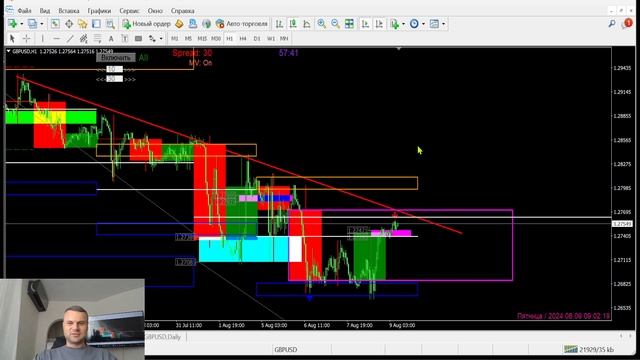Toggle chart auto scroll

tap(365, 24)
